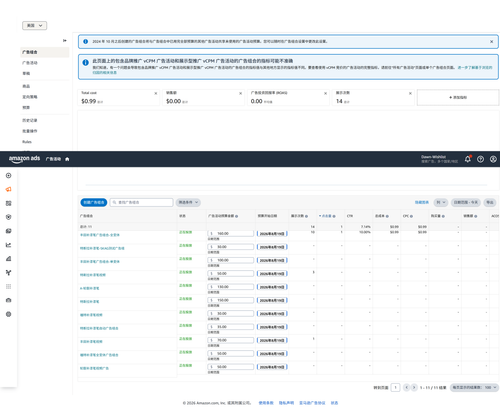Click the info icon in the vCPM notice banner
Screen dimensions: 500x411
point(86,62)
